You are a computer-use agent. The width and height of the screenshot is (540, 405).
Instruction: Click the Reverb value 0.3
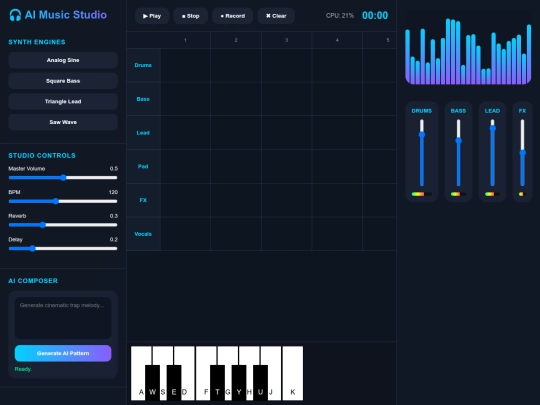click(x=114, y=216)
